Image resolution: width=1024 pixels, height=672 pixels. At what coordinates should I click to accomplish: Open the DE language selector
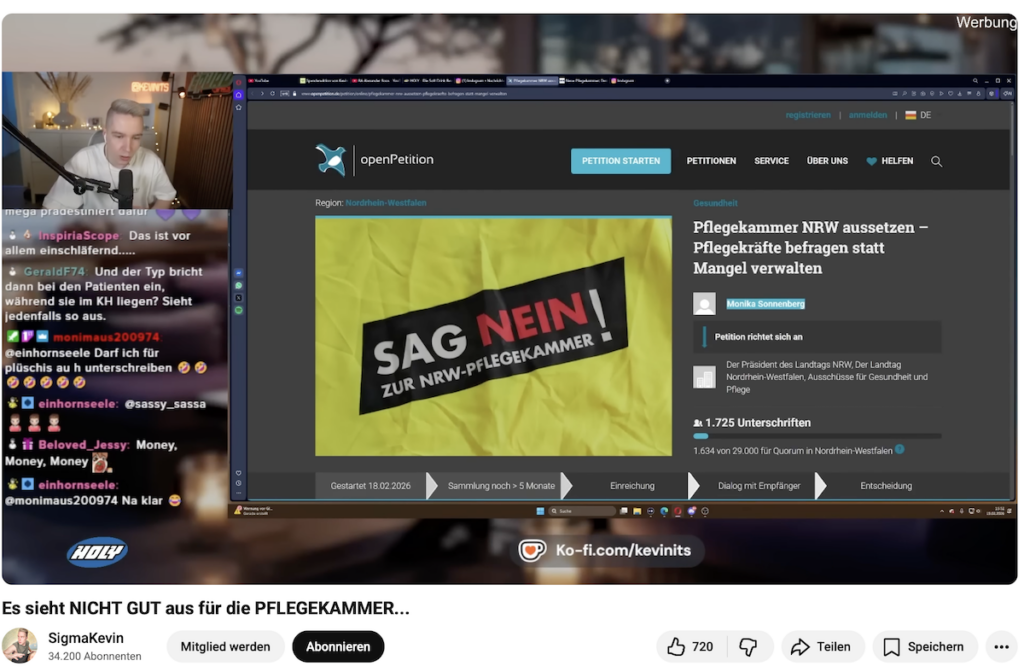tap(918, 115)
